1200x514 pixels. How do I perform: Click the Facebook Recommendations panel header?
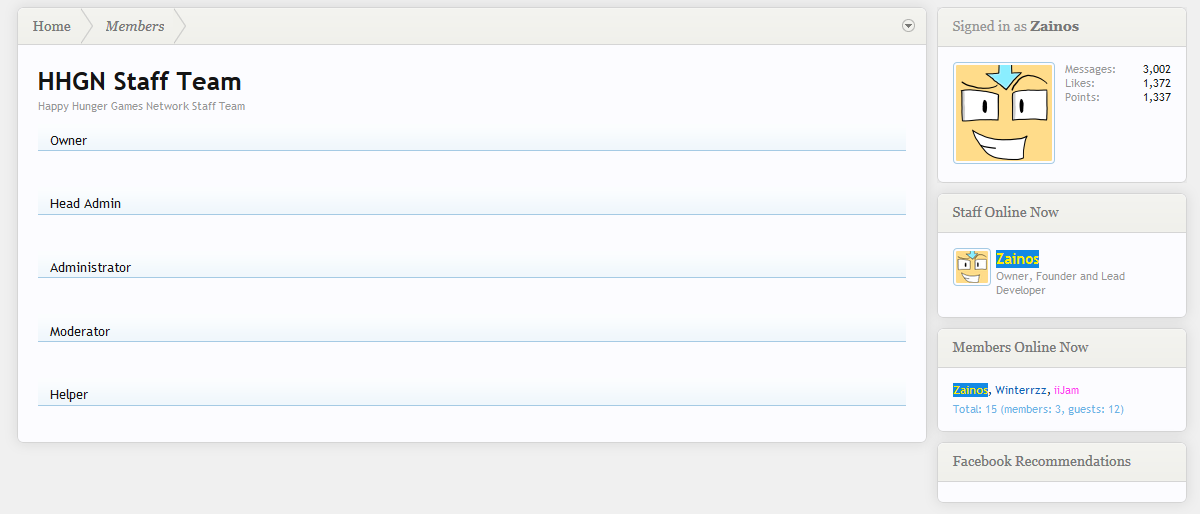coord(1041,461)
